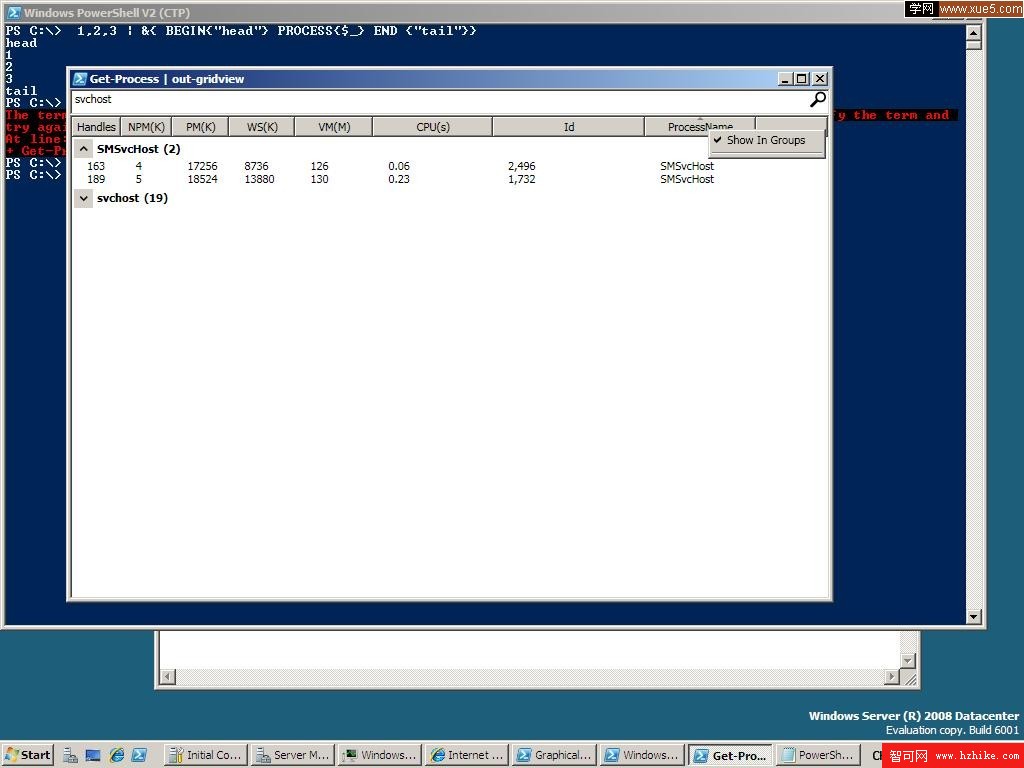Uncheck Show In Groups in the context menu
The height and width of the screenshot is (768, 1024).
pyautogui.click(x=767, y=140)
